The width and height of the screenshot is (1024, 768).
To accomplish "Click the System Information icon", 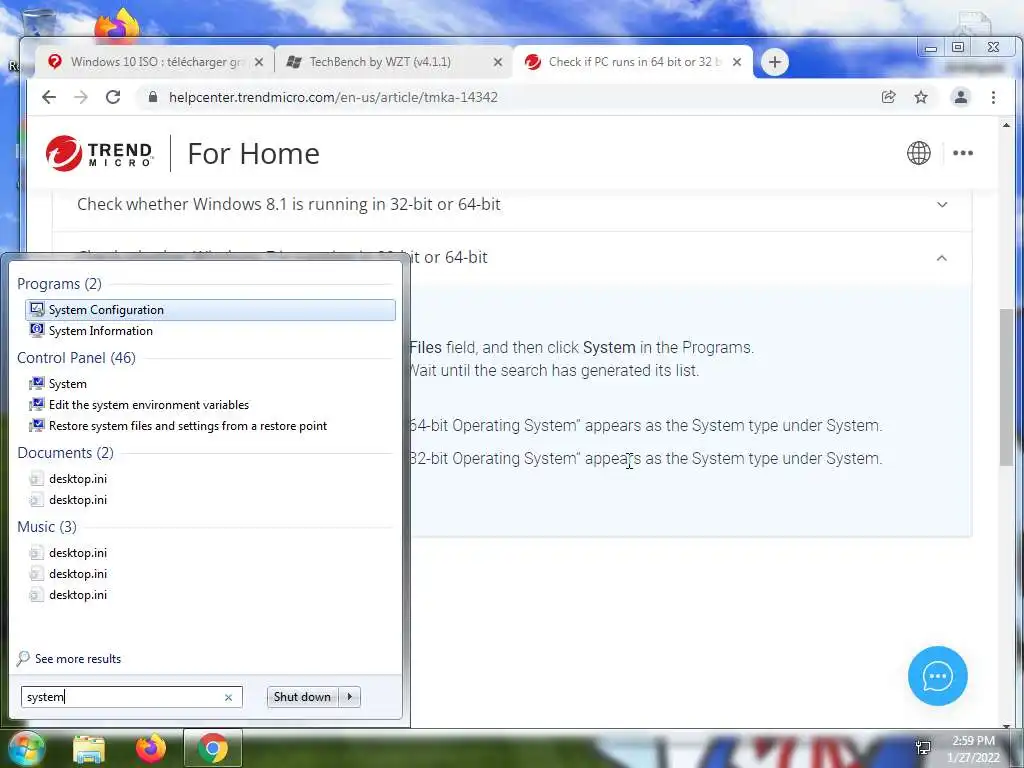I will (37, 330).
